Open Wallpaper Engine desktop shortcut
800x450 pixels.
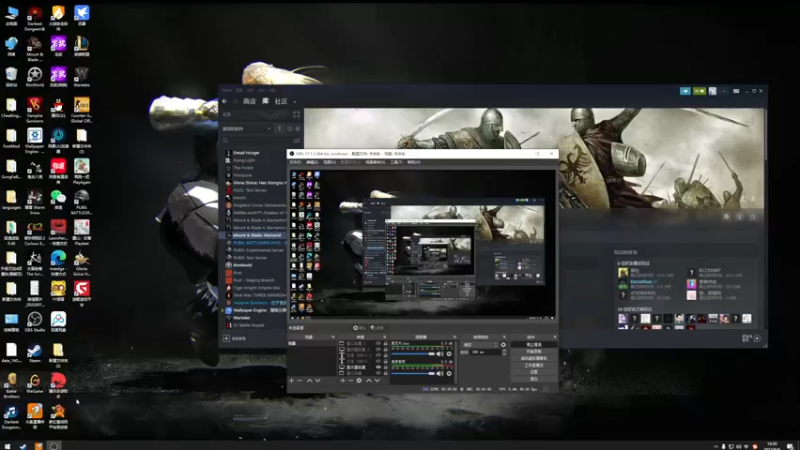(35, 140)
